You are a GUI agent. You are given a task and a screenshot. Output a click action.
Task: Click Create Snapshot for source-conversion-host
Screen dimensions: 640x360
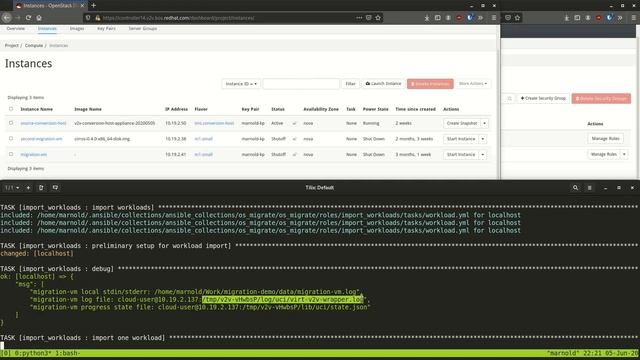coord(462,123)
